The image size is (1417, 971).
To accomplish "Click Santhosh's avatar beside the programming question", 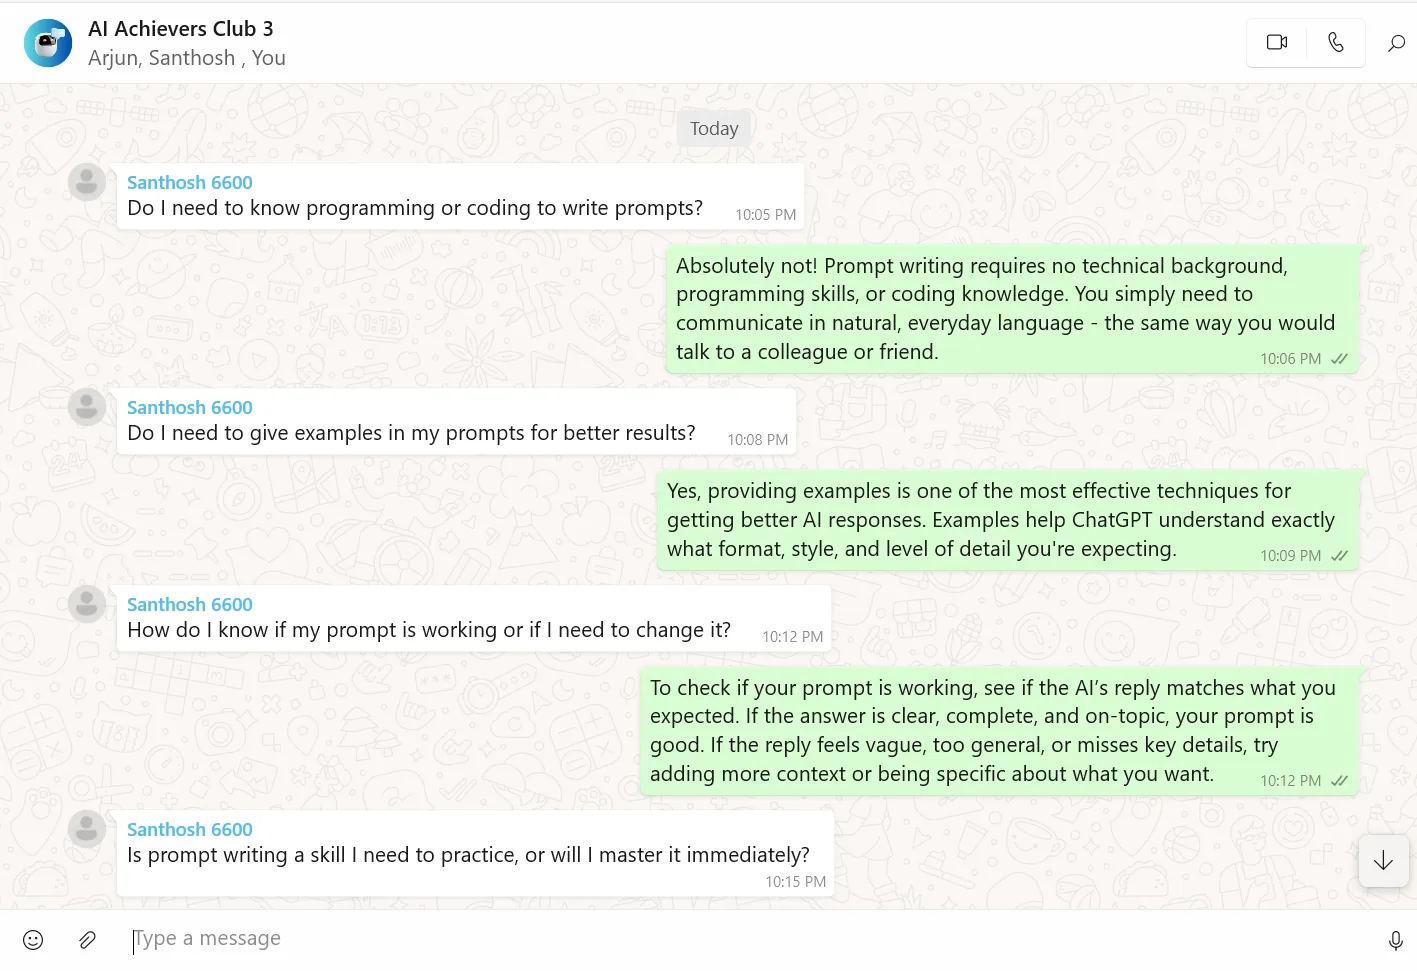I will coord(87,182).
